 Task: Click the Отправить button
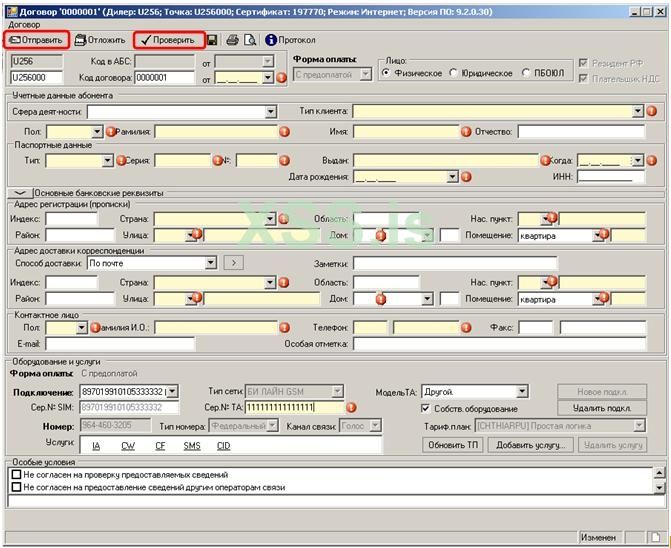point(36,40)
